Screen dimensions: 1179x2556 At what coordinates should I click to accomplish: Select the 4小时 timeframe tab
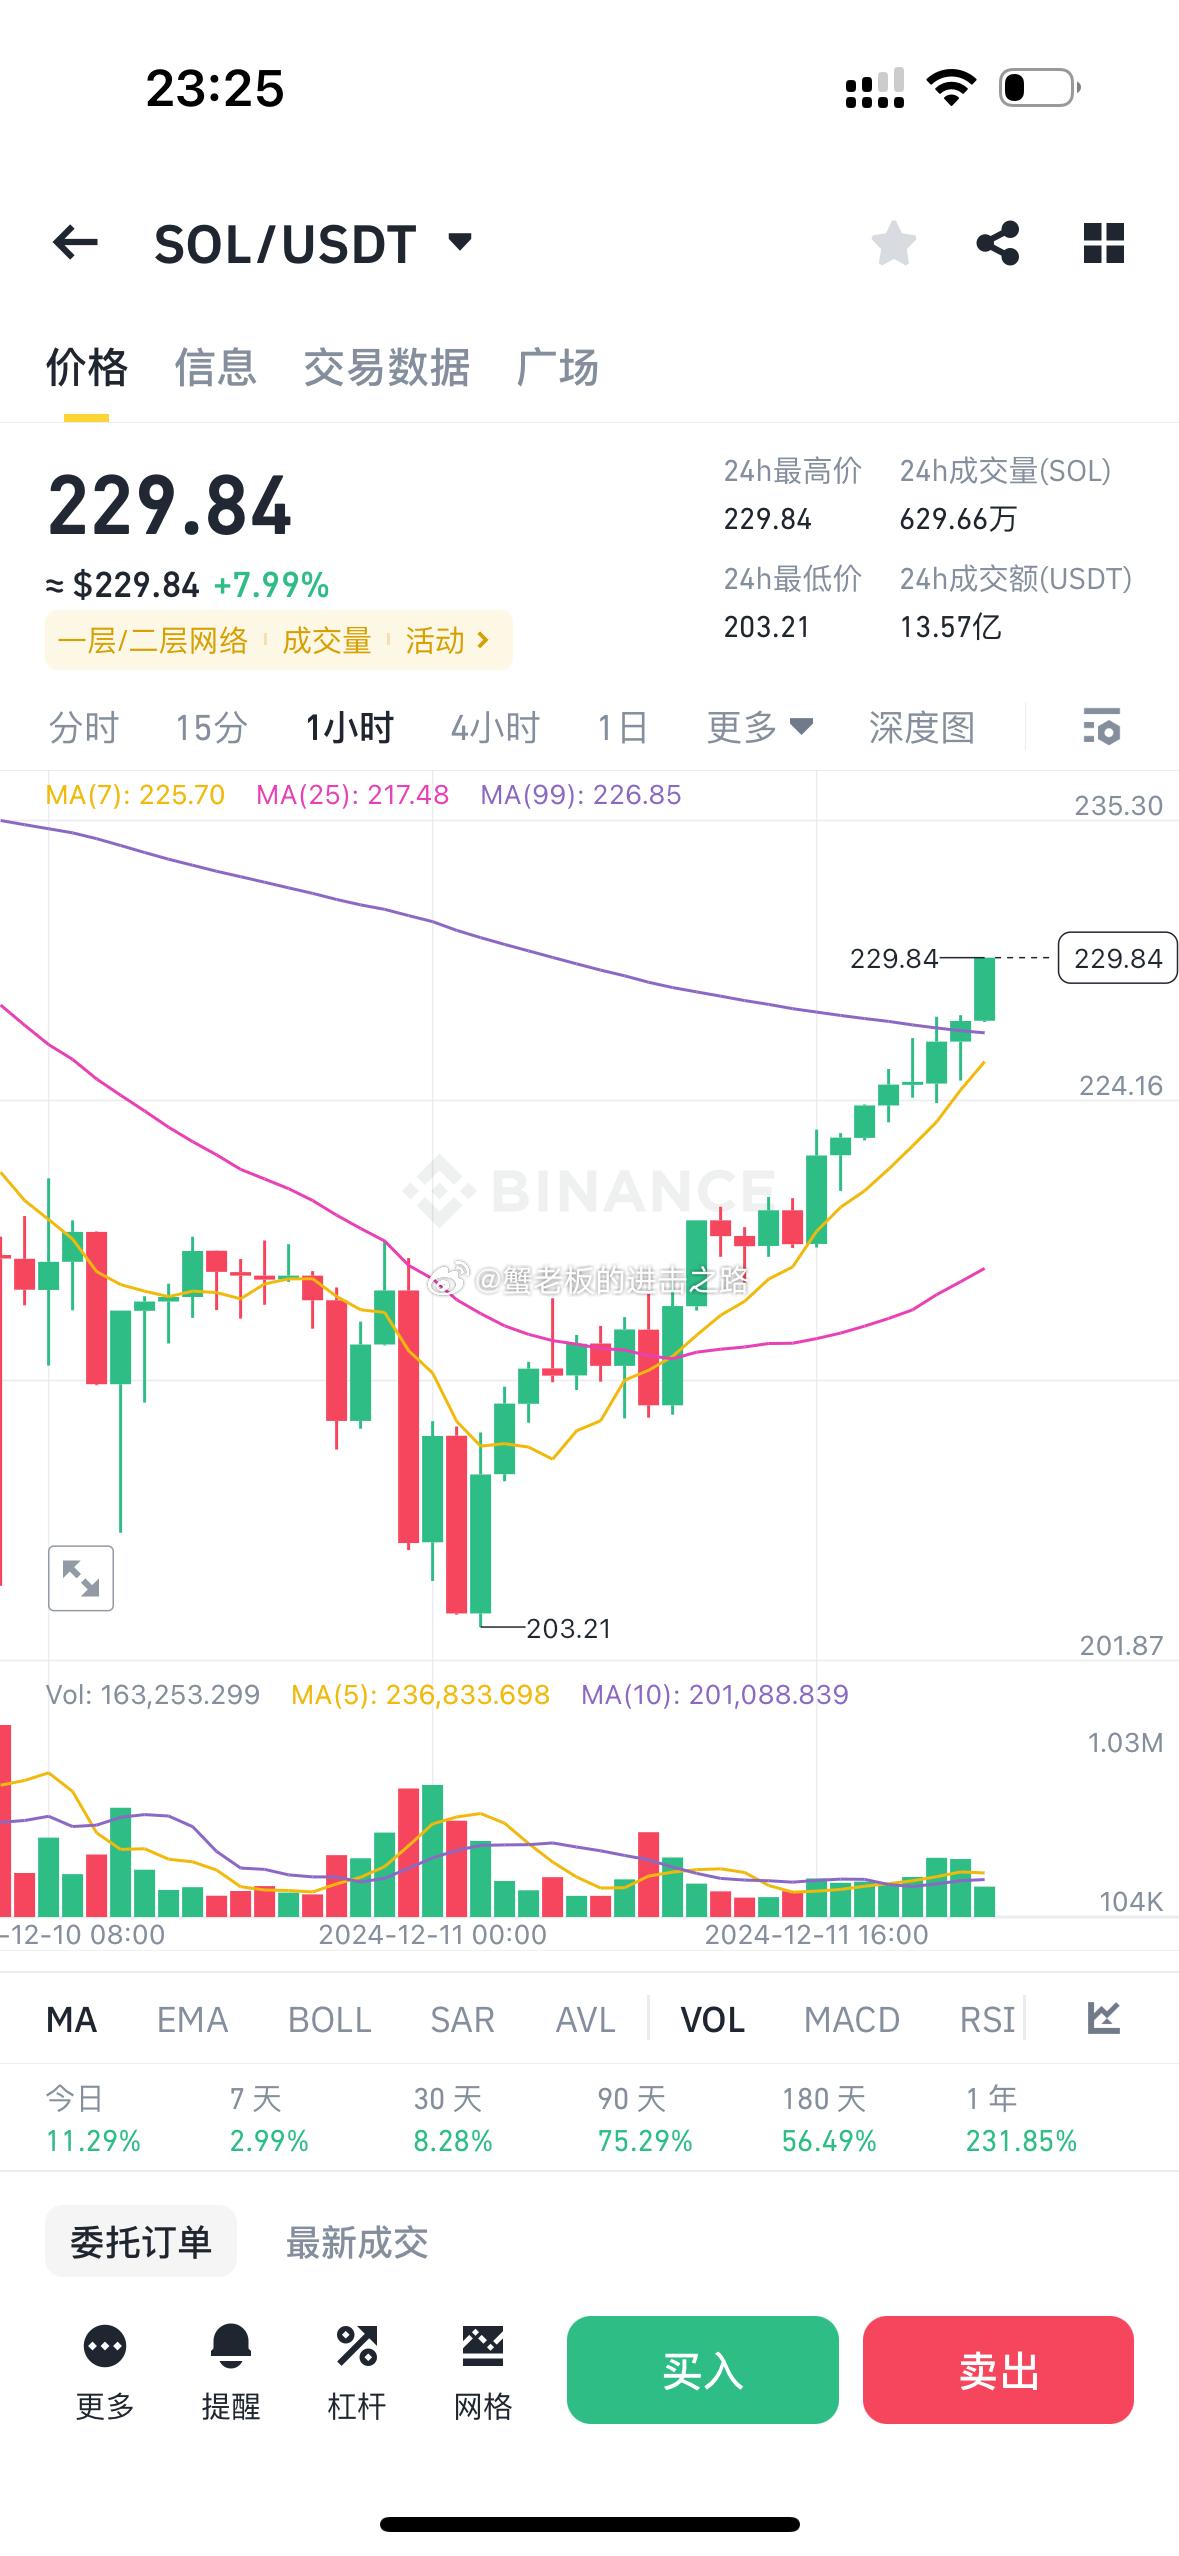tap(494, 727)
